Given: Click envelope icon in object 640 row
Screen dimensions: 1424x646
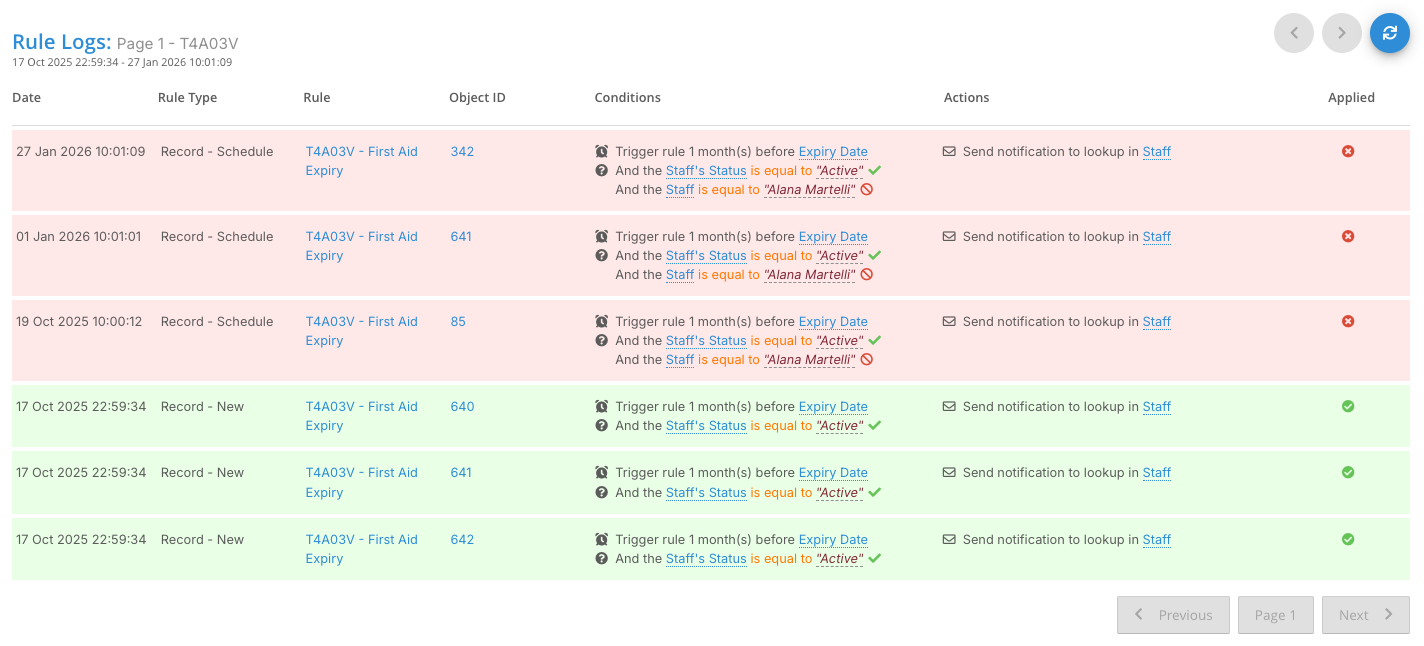Looking at the screenshot, I should pyautogui.click(x=949, y=407).
